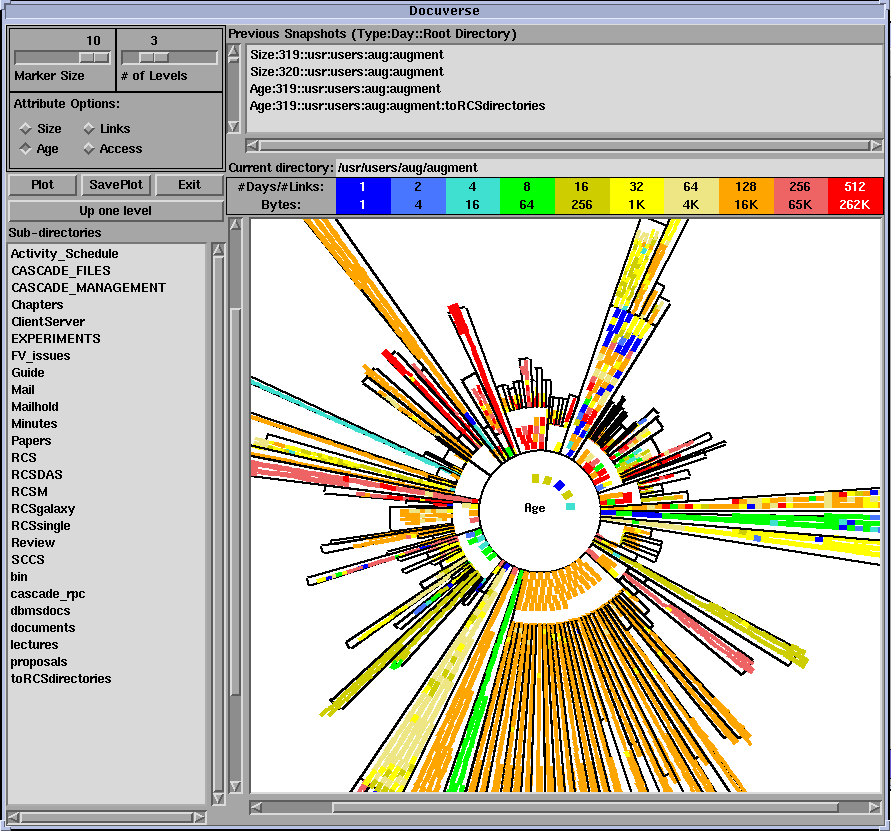The height and width of the screenshot is (831, 891).
Task: Click the plot horizontal scrollbar thumb
Action: (585, 807)
